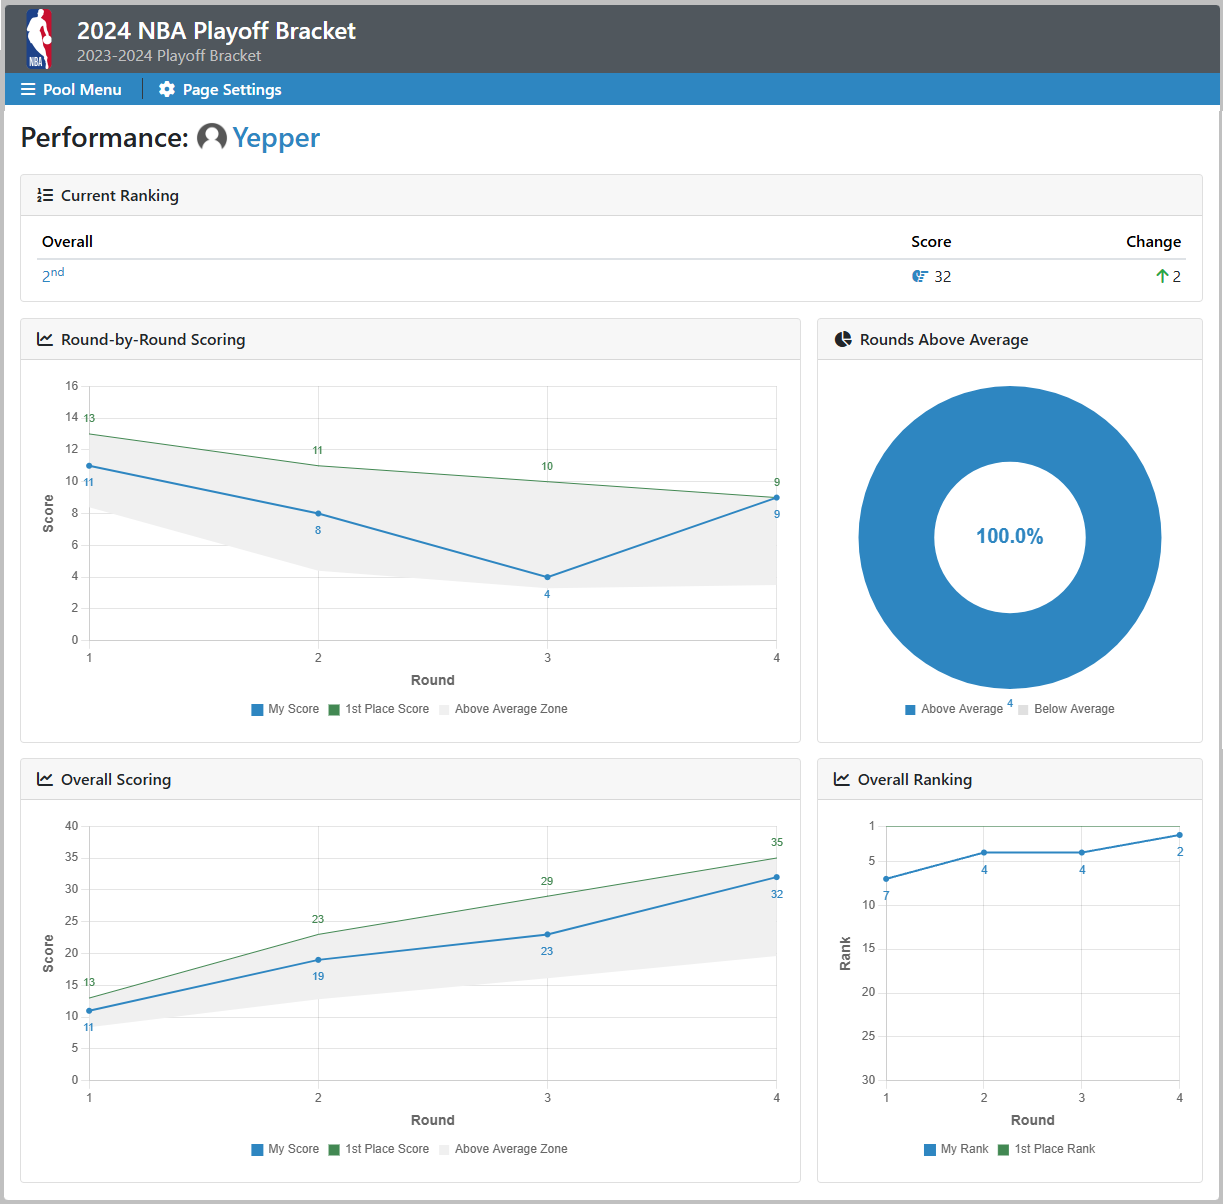The image size is (1223, 1204).
Task: Toggle Above Average Zone legend in Overall Scoring chart
Action: point(503,1149)
